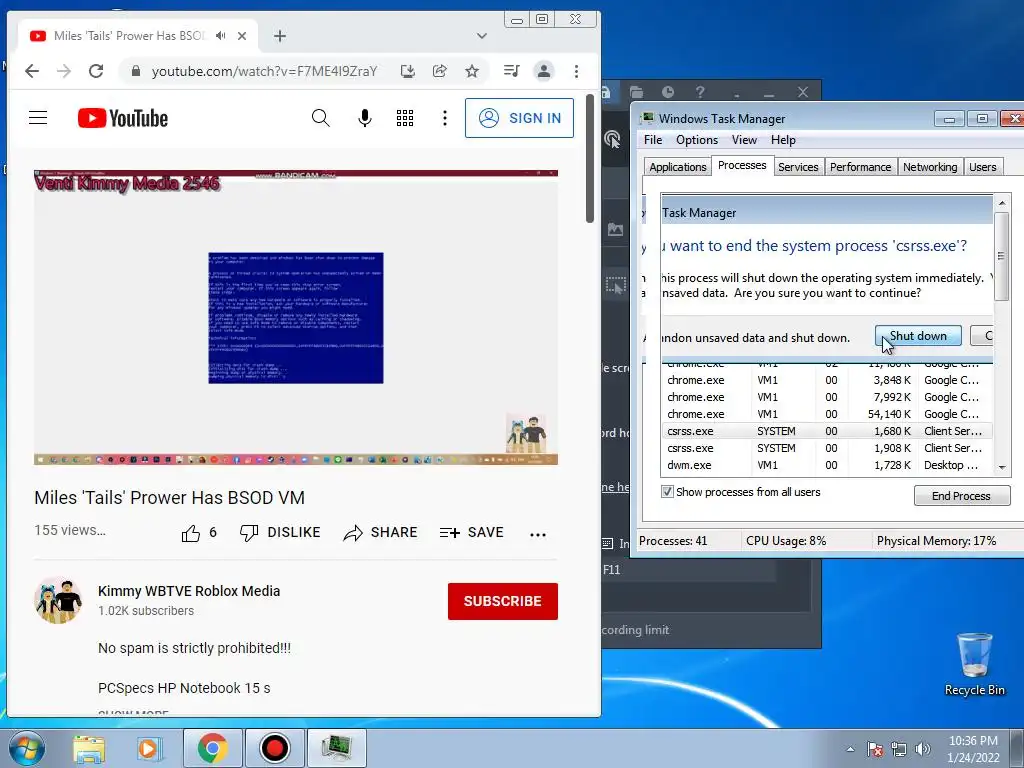This screenshot has height=768, width=1024.
Task: Switch to the Applications tab
Action: (677, 167)
